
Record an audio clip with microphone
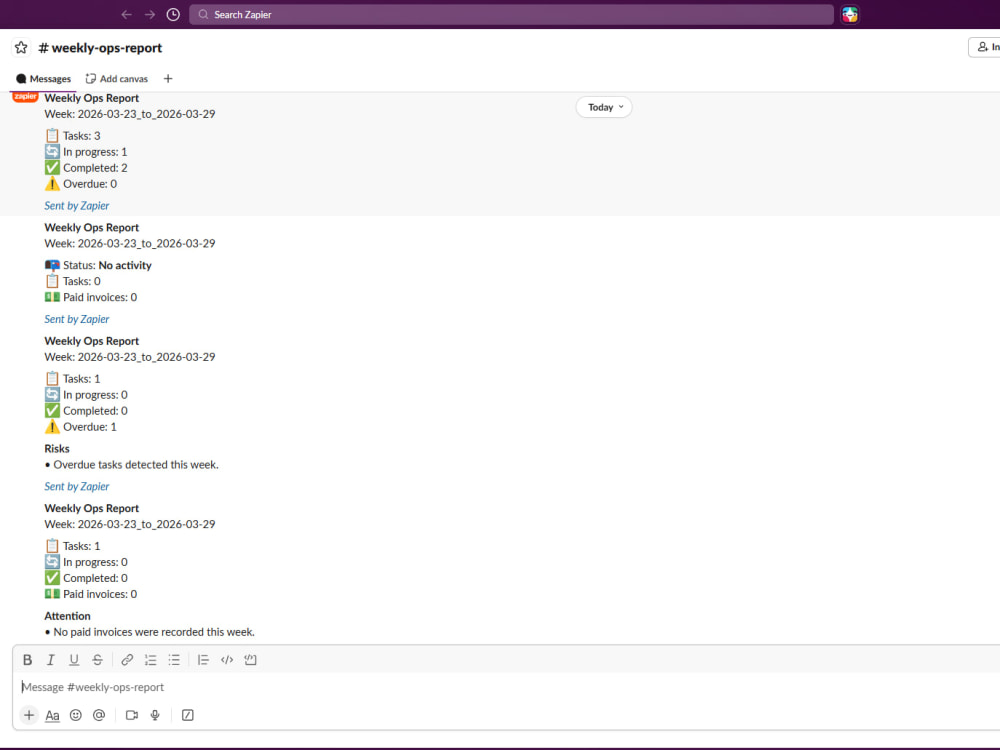(155, 716)
